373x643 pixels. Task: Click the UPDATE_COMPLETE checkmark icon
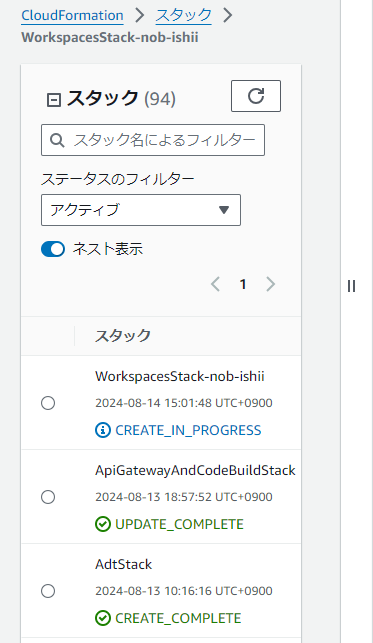102,524
